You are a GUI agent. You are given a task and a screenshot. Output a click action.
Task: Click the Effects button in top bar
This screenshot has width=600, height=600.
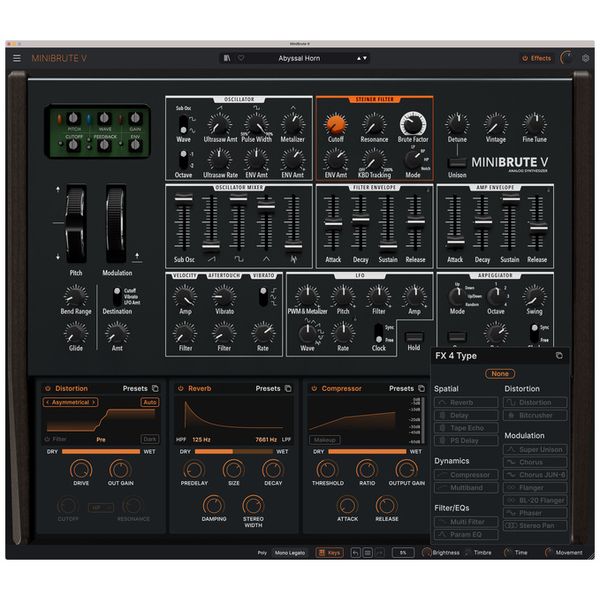point(536,58)
